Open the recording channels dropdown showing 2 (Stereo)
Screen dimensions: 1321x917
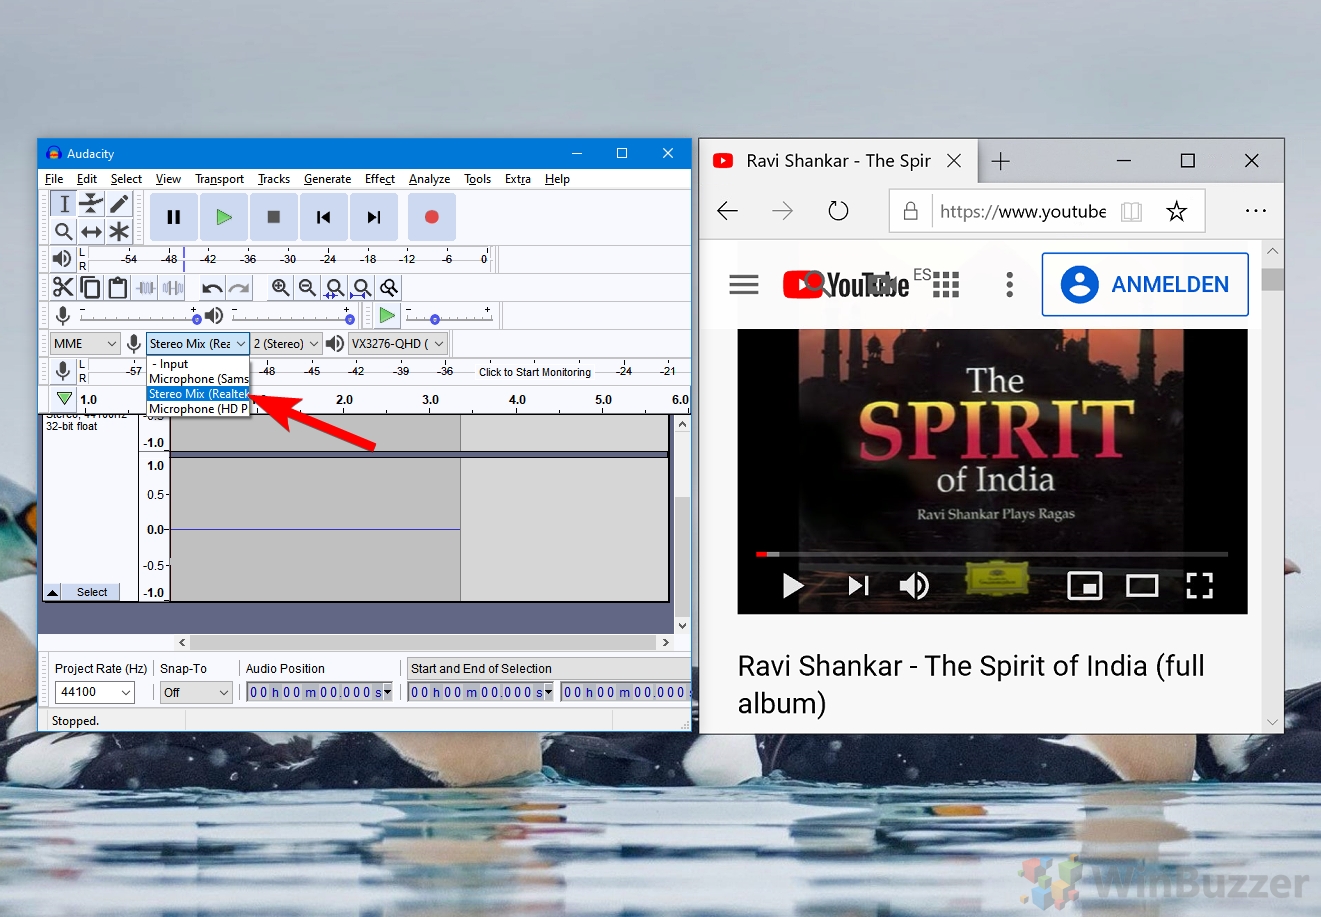[x=285, y=343]
